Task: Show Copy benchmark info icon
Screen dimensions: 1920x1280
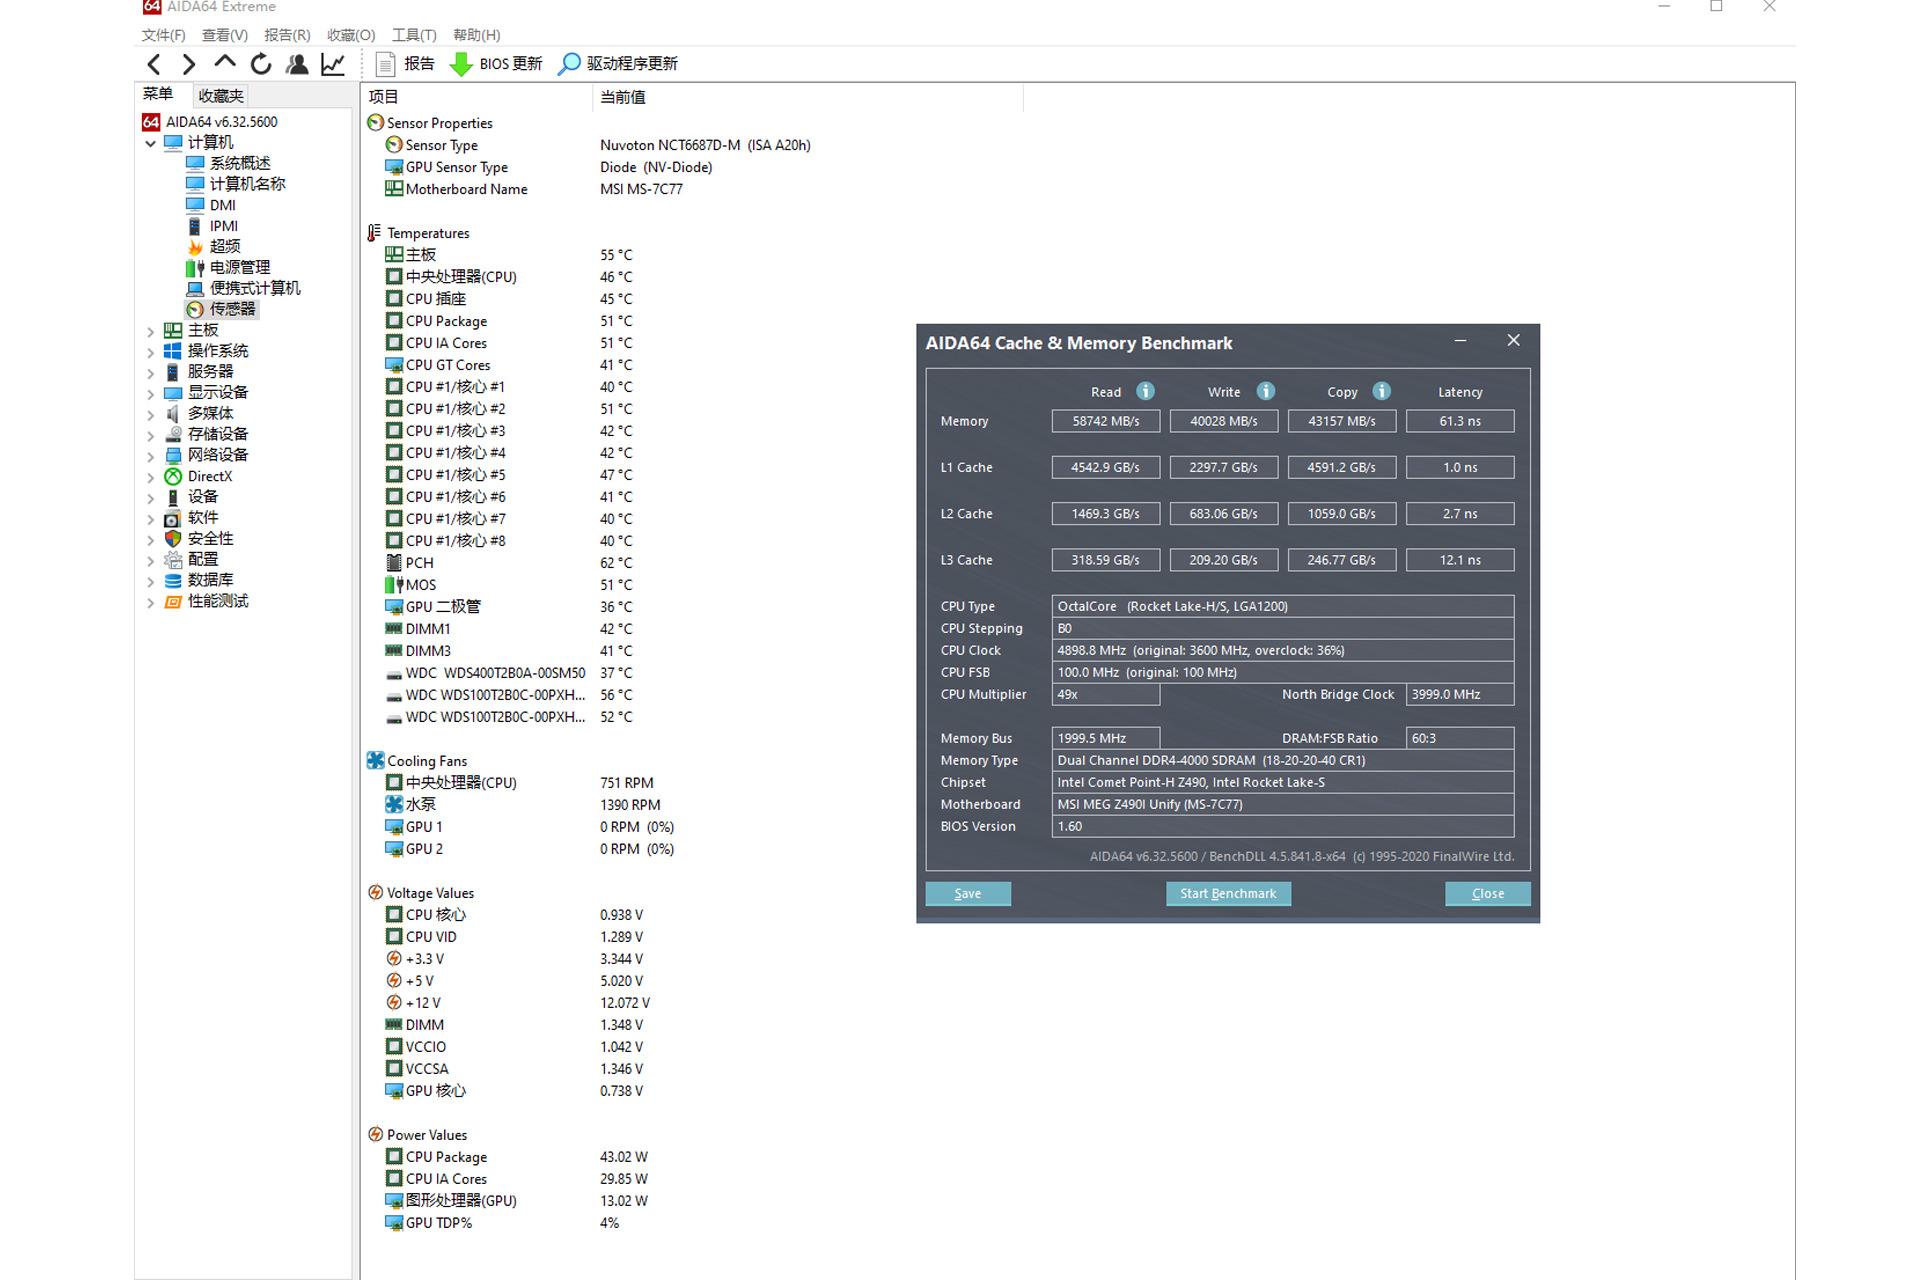Action: click(x=1382, y=391)
